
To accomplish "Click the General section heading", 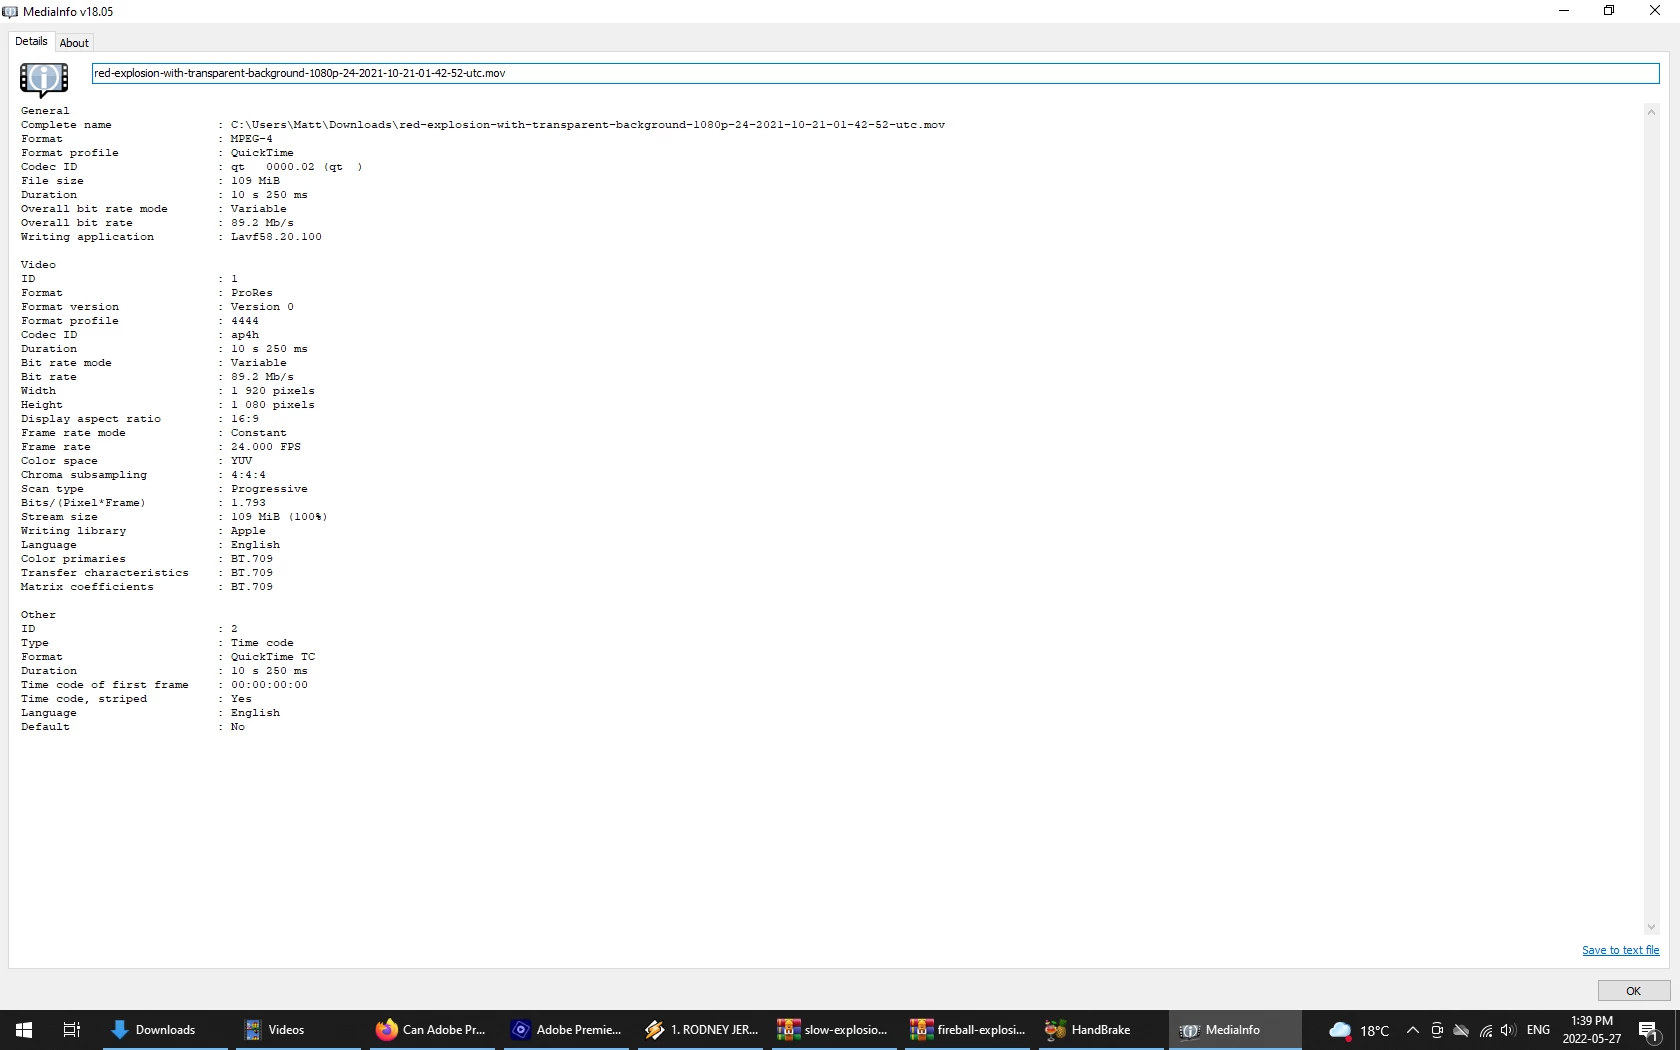I will 45,111.
